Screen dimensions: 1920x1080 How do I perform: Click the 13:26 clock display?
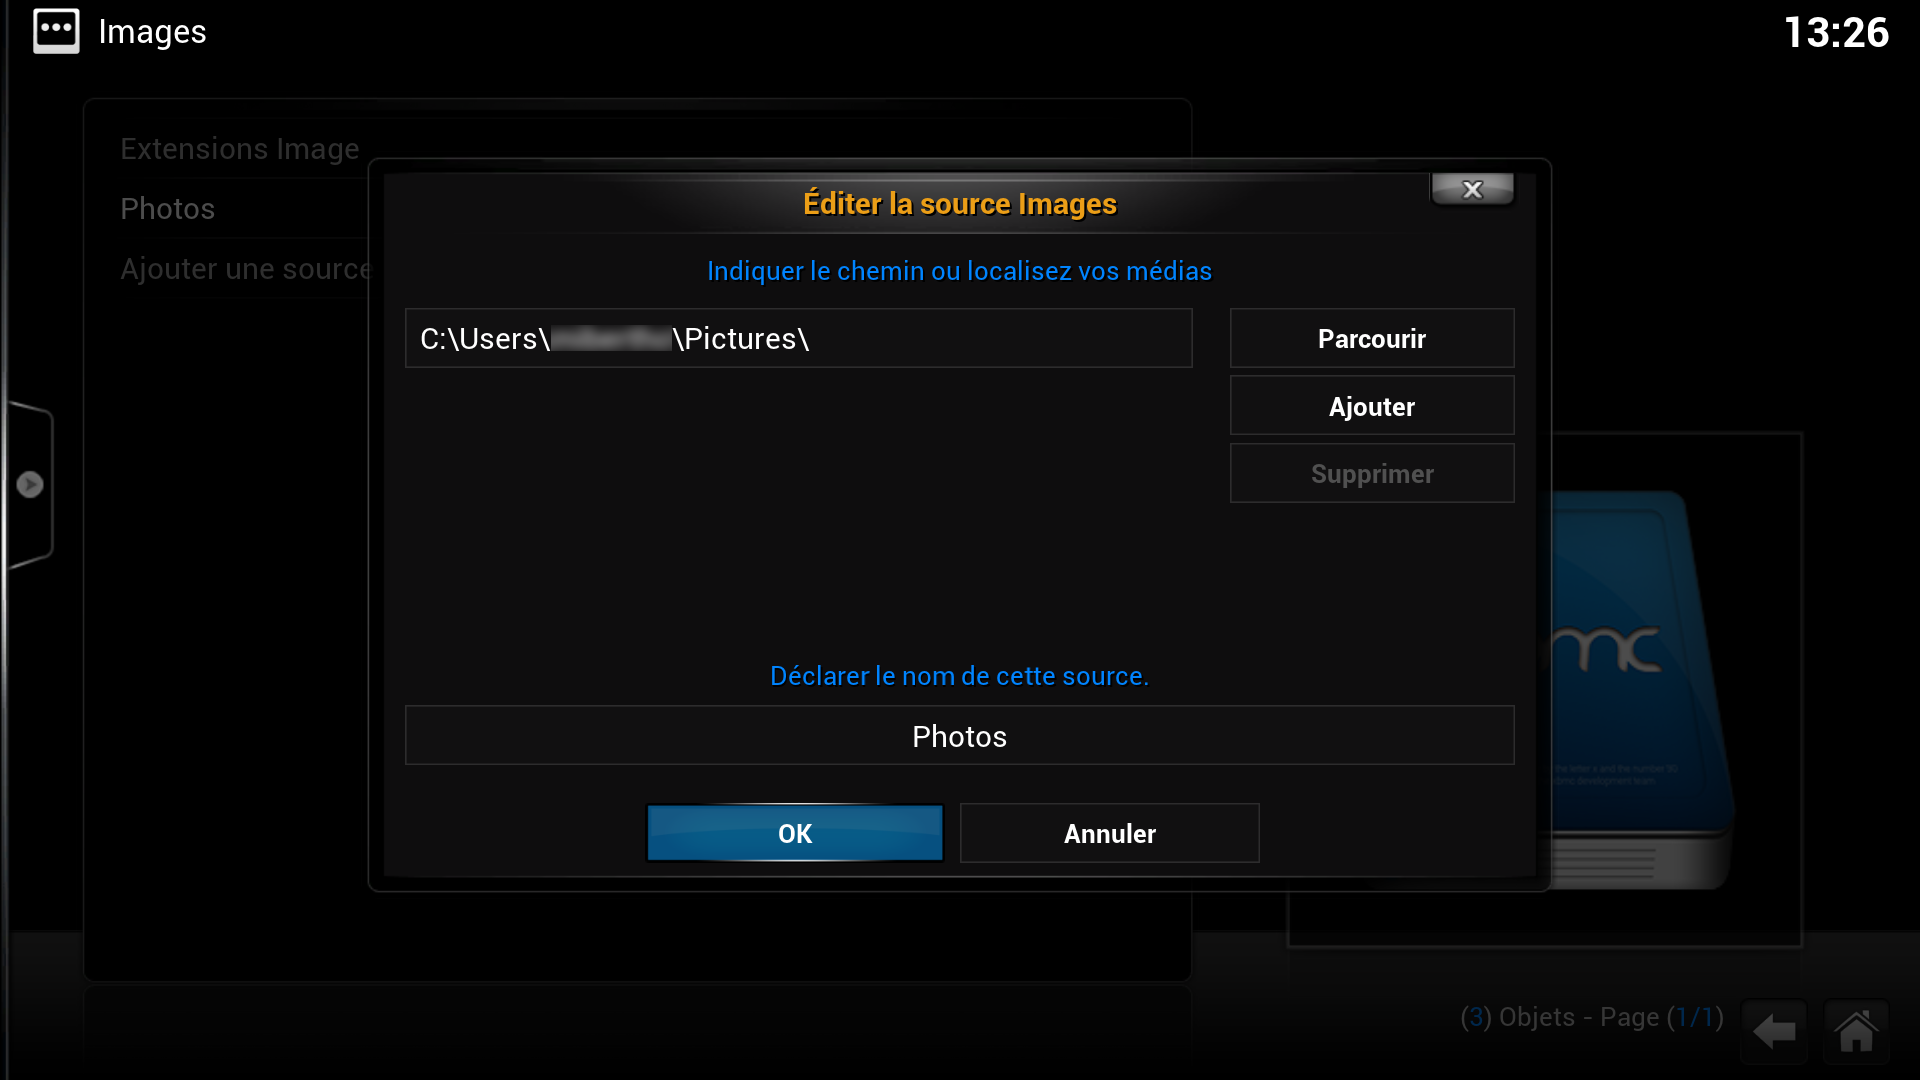coord(1836,32)
